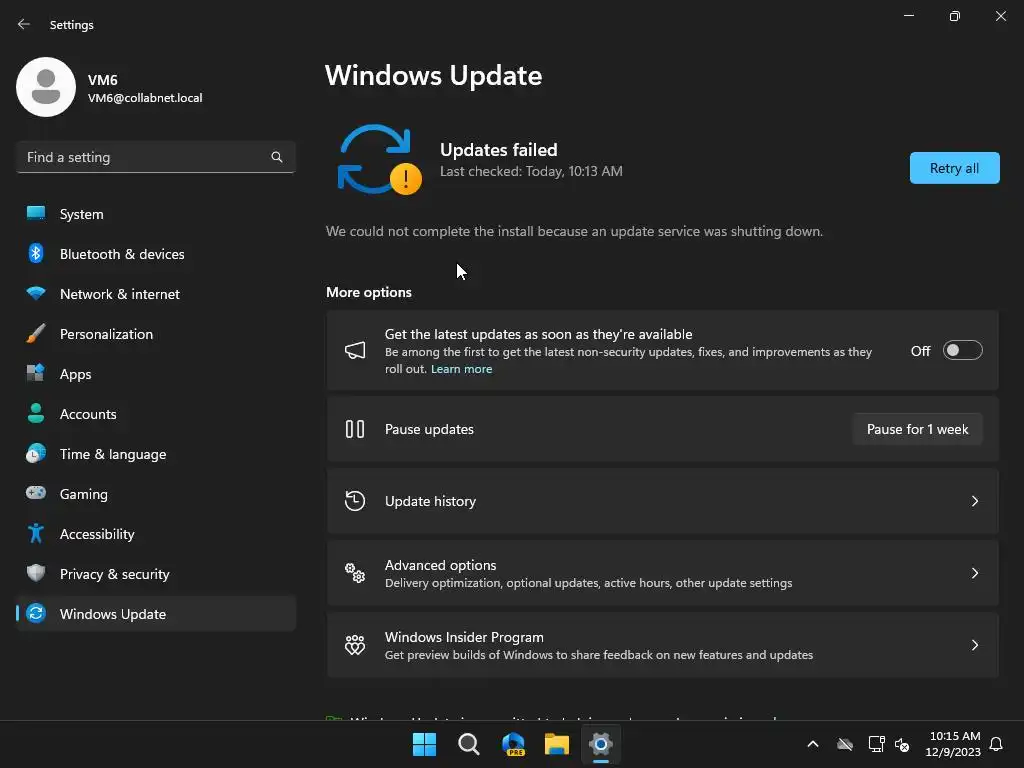This screenshot has width=1024, height=768.
Task: Click the Gaming controller icon
Action: point(36,493)
